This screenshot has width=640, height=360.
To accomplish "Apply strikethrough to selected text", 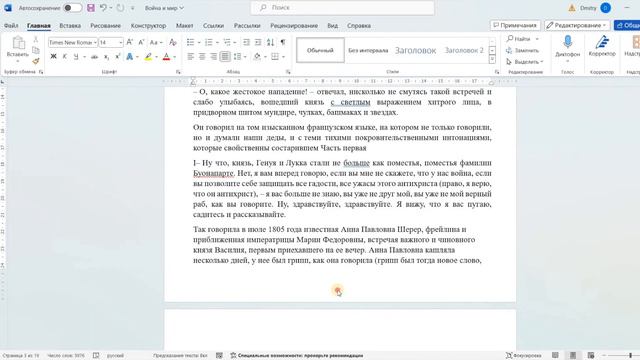I will tap(94, 57).
